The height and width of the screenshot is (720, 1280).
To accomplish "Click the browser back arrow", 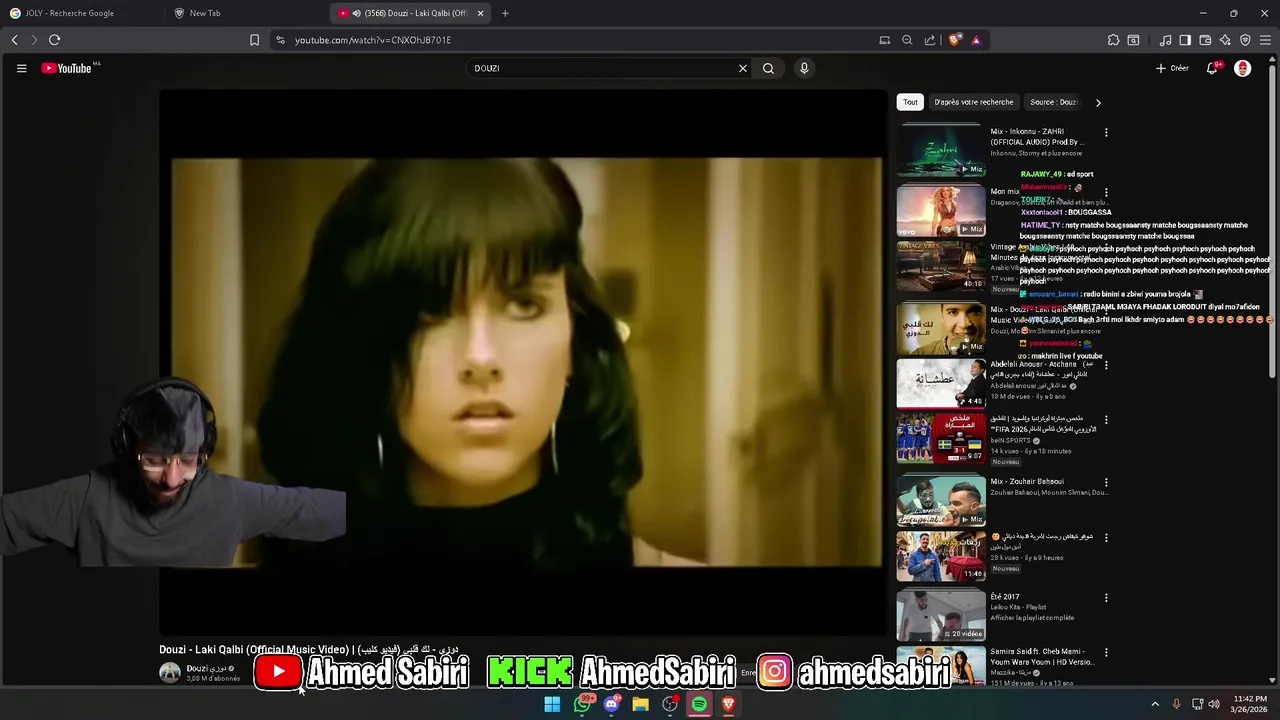I will [14, 40].
